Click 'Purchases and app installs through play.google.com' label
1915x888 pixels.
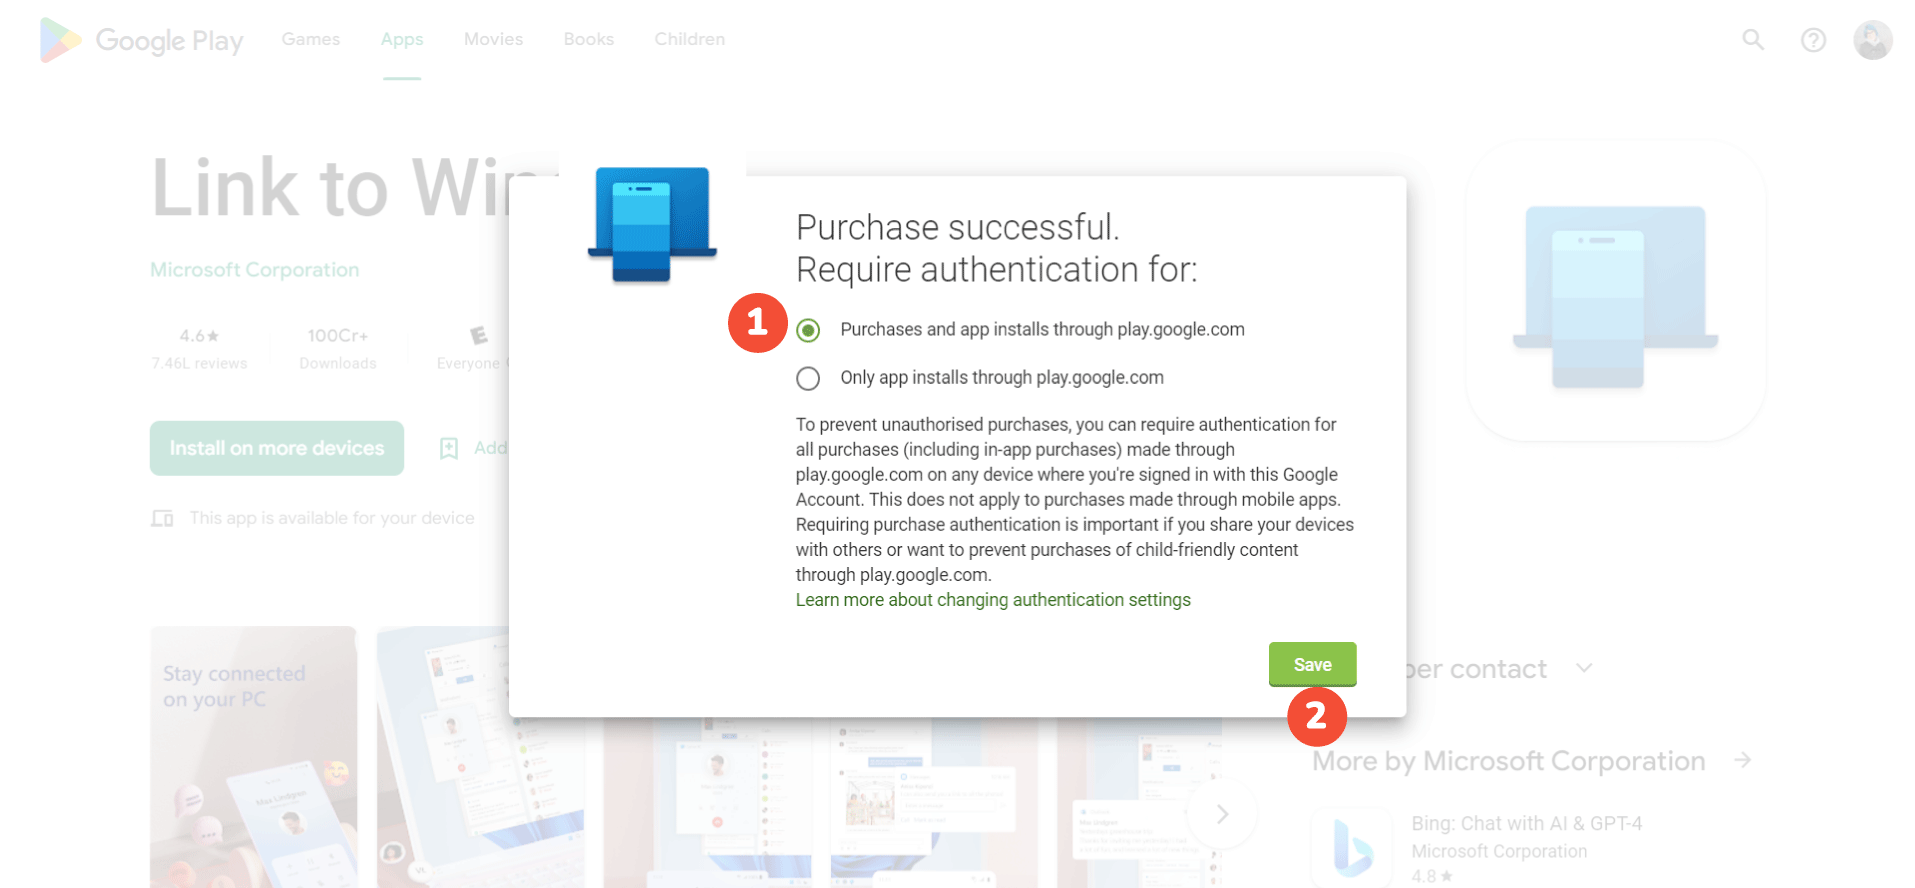tap(1042, 329)
